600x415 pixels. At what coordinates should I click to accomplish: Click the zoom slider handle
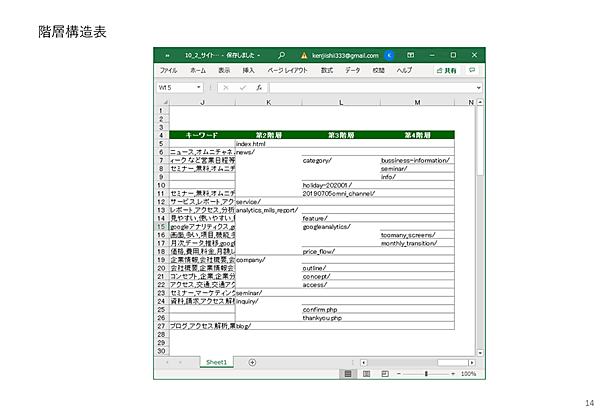point(428,373)
